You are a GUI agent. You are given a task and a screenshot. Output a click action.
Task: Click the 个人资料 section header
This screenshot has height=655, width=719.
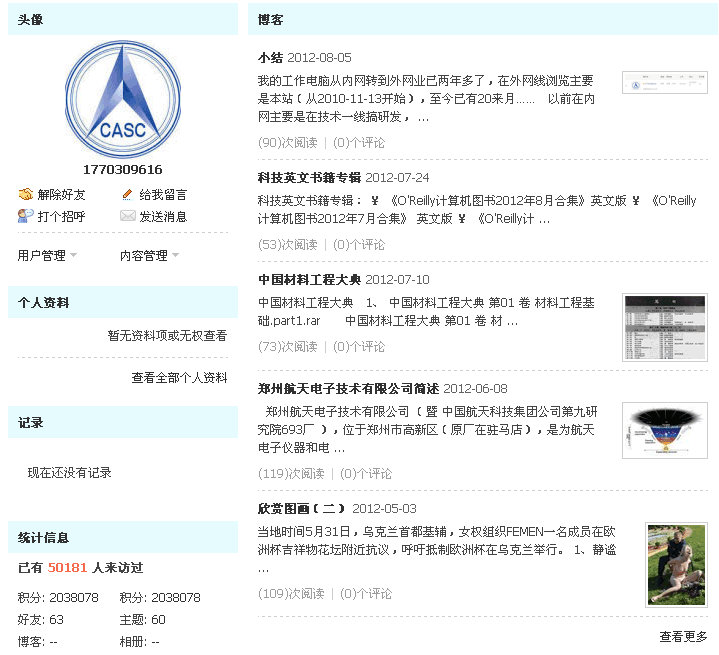click(x=123, y=302)
